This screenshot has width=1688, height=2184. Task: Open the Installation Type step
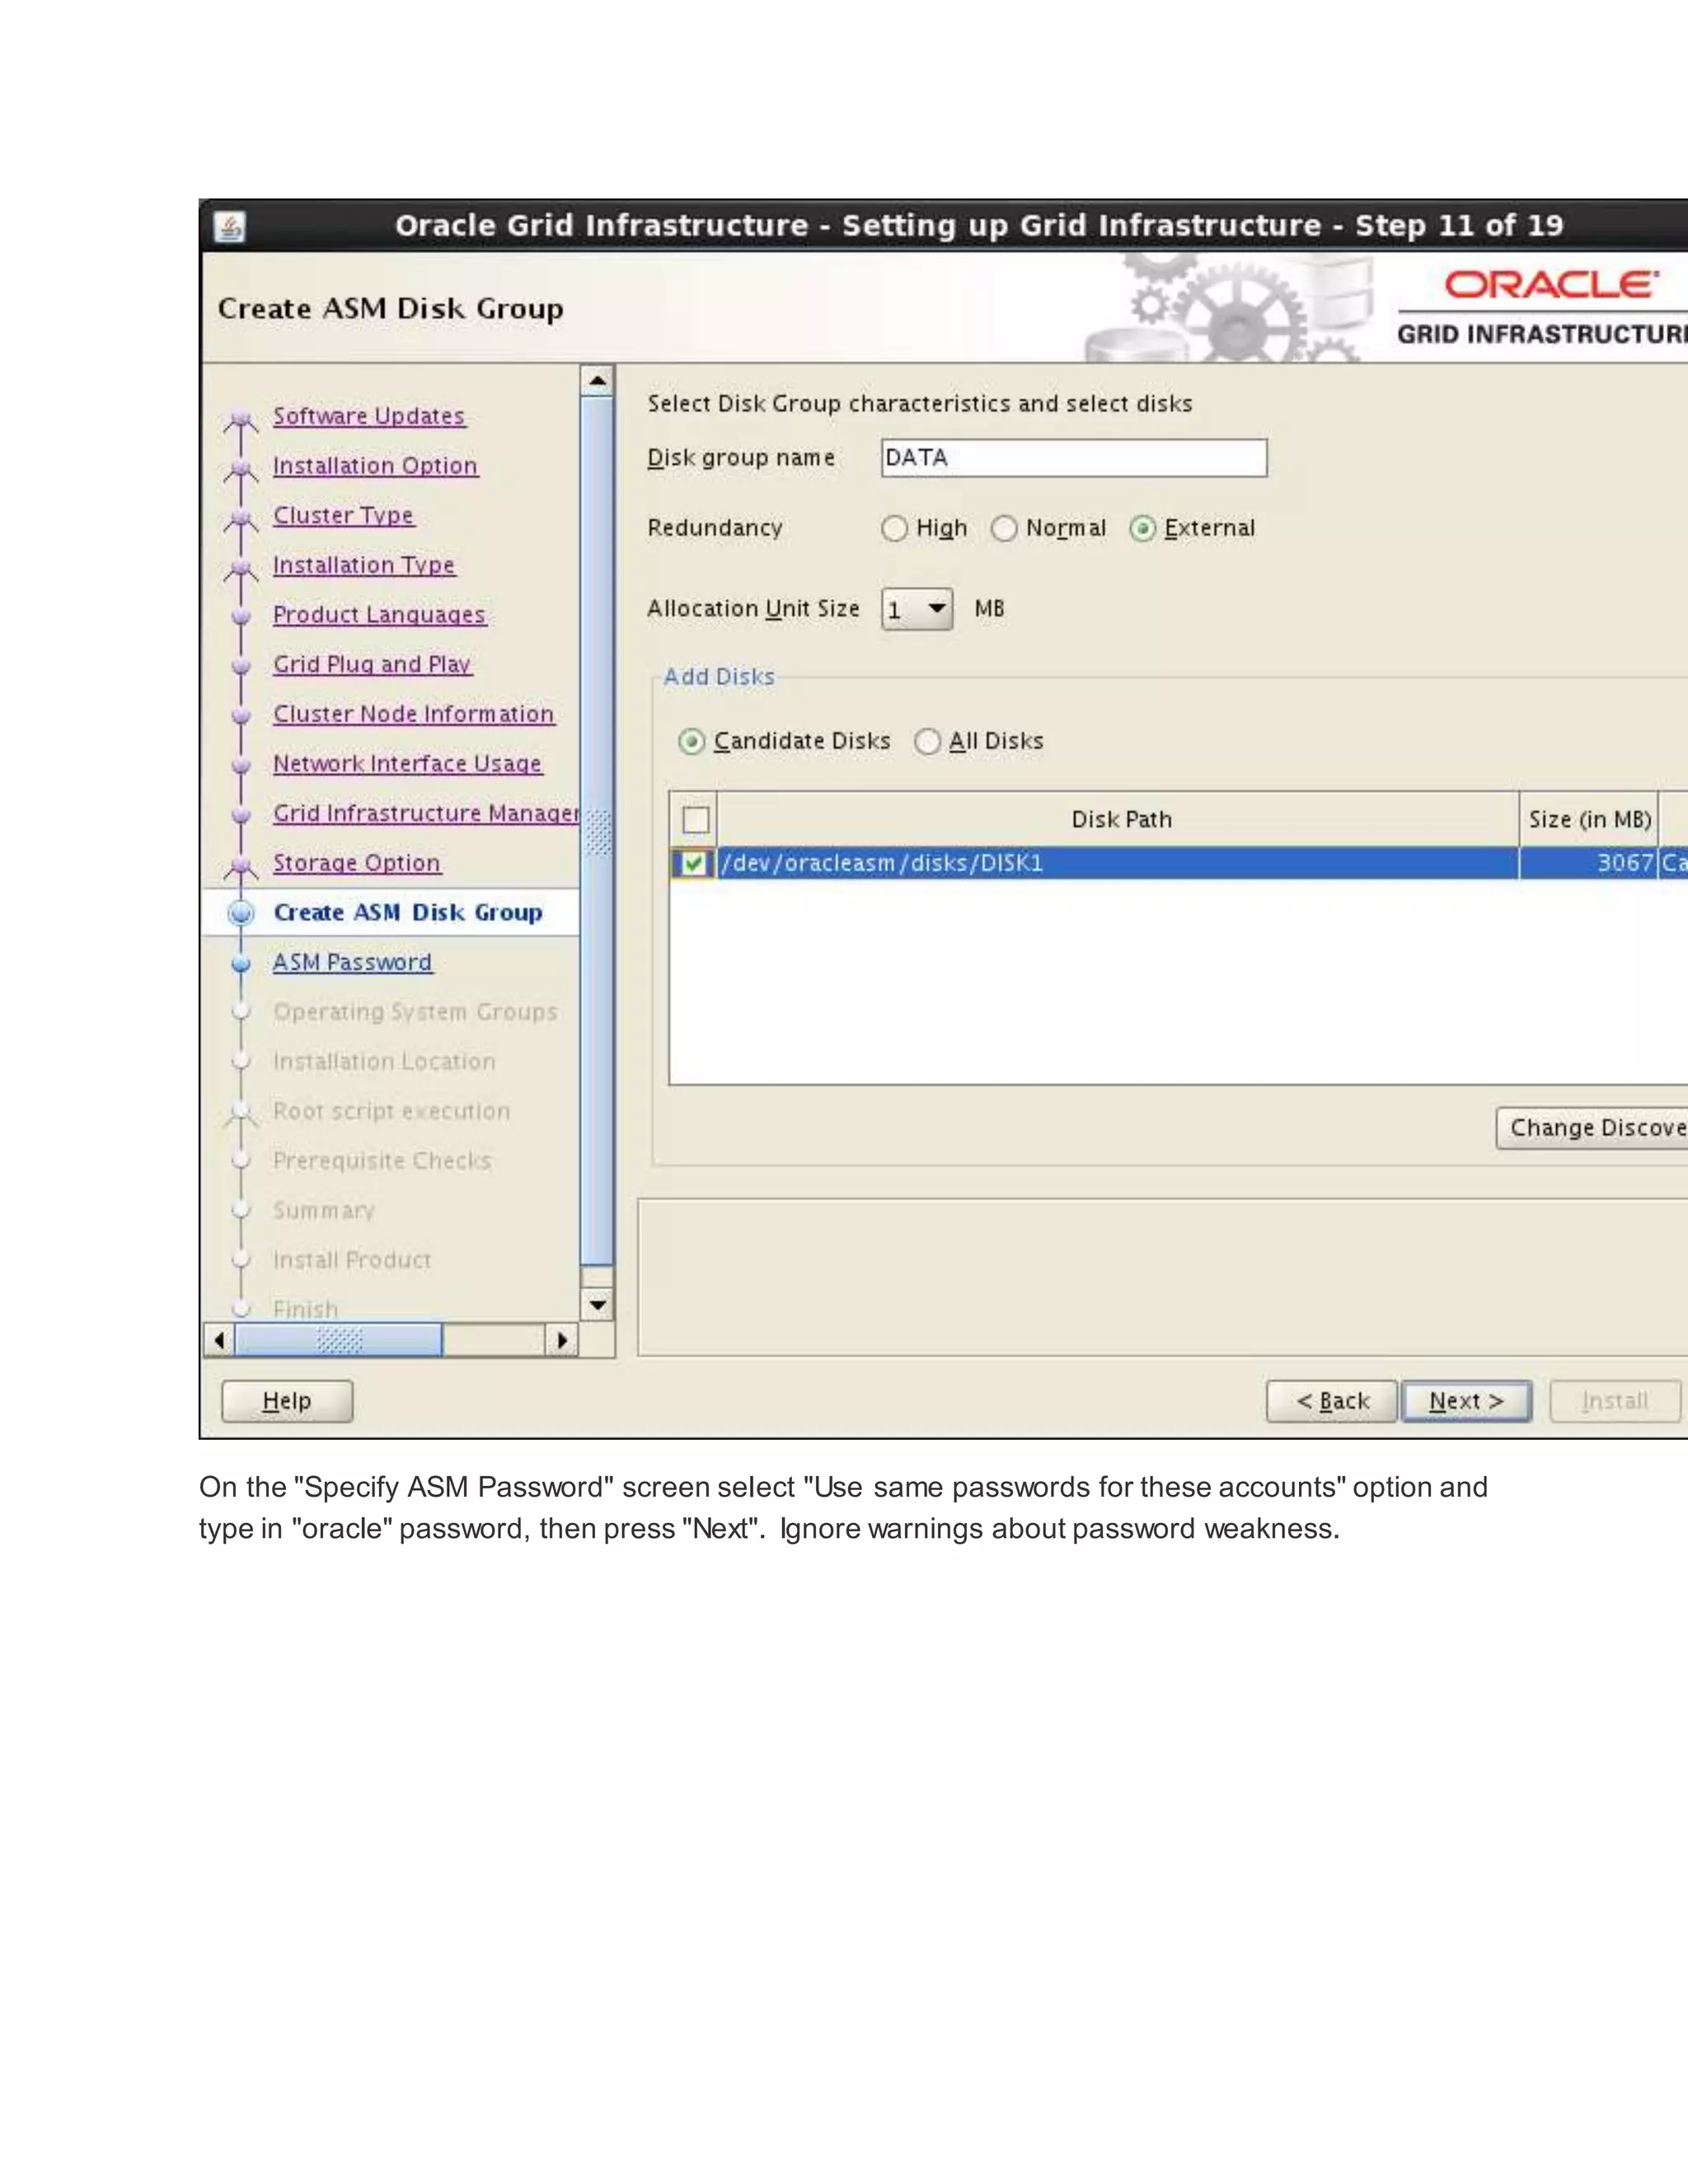tap(364, 565)
